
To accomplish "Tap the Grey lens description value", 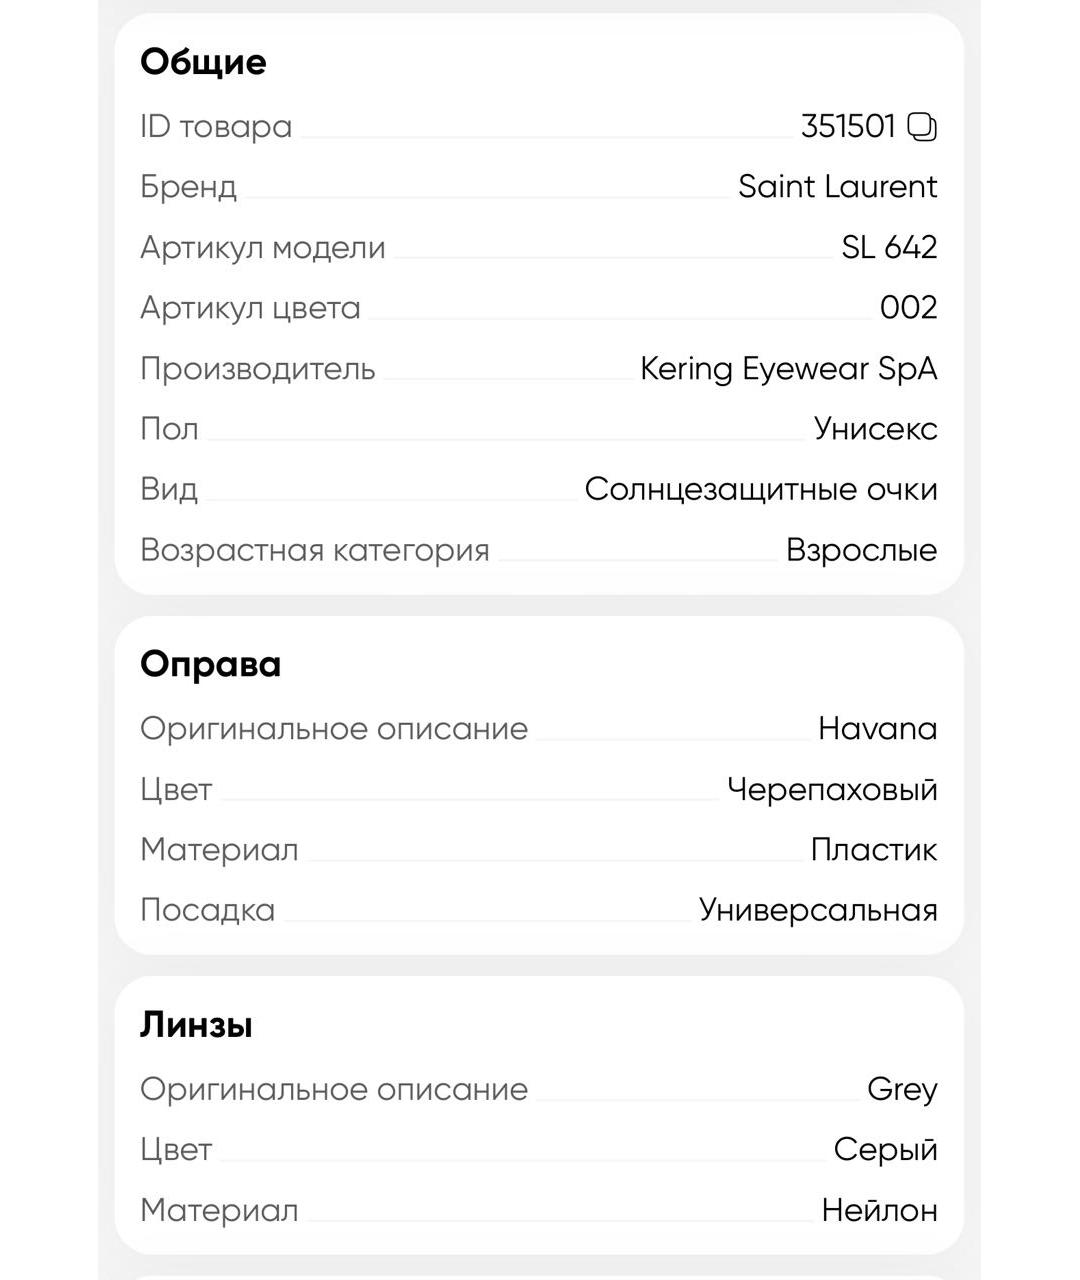I will point(902,1090).
